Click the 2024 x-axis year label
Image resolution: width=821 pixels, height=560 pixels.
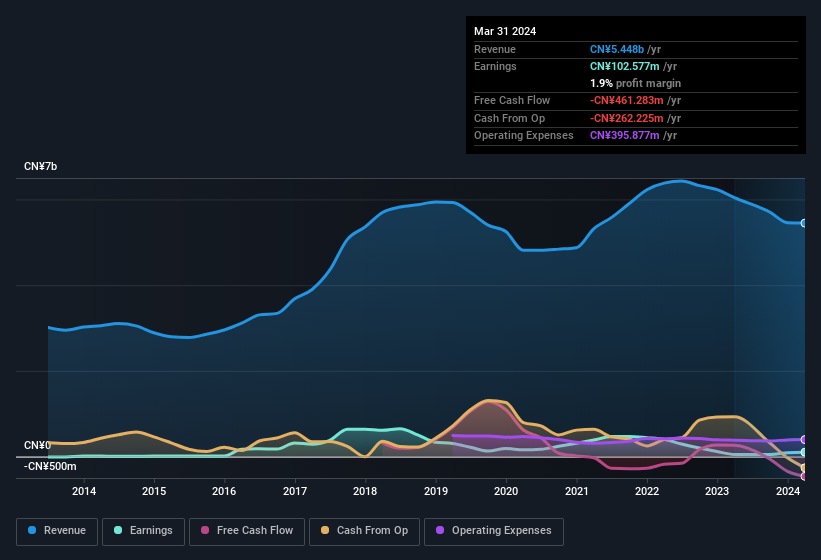[787, 491]
